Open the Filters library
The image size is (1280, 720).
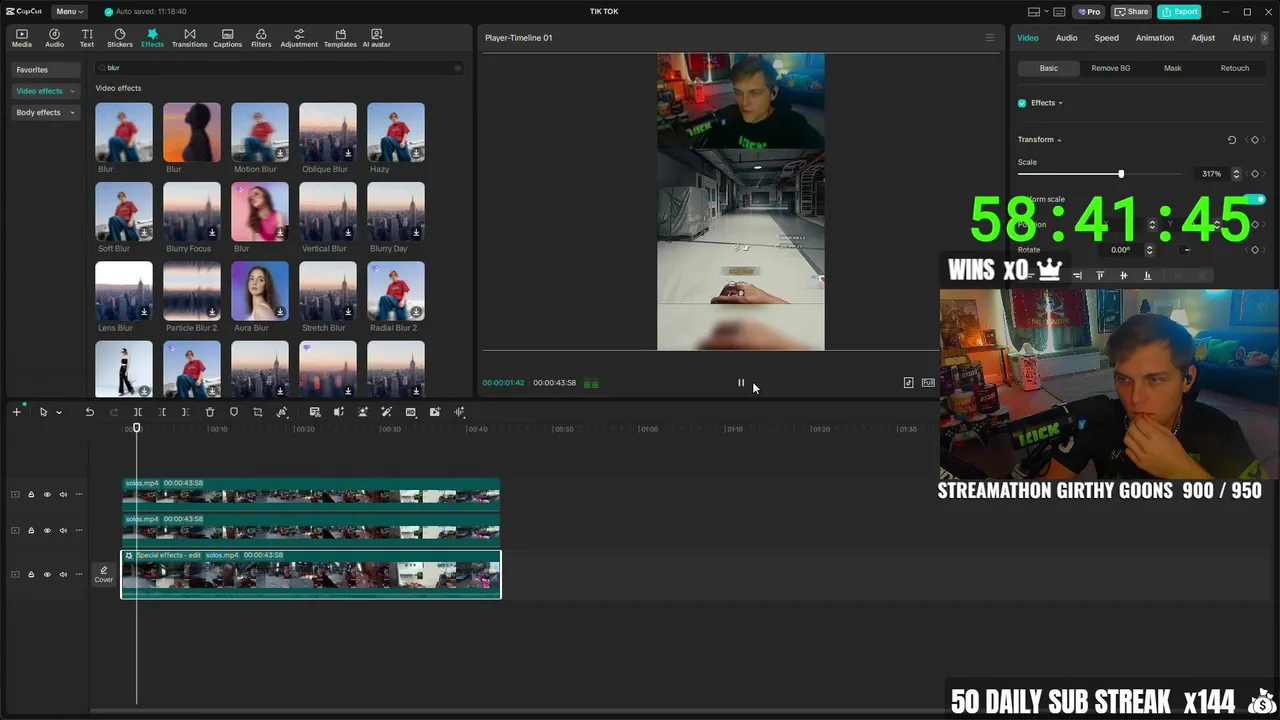pos(261,38)
